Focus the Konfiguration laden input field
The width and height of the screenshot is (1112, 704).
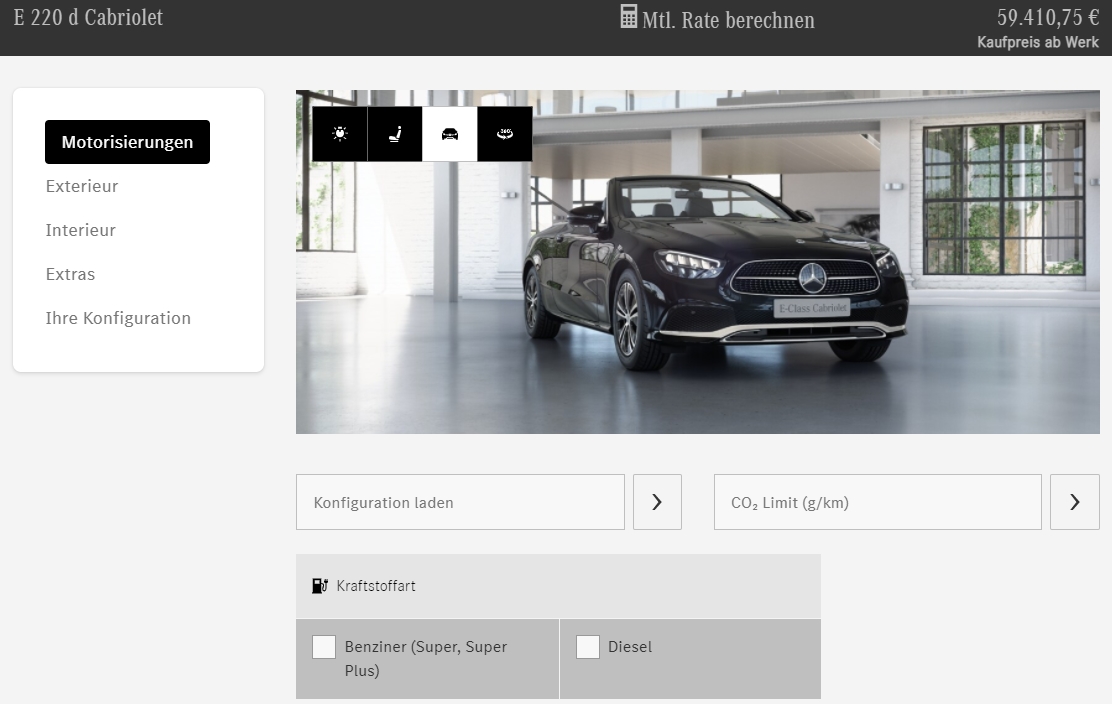click(460, 502)
